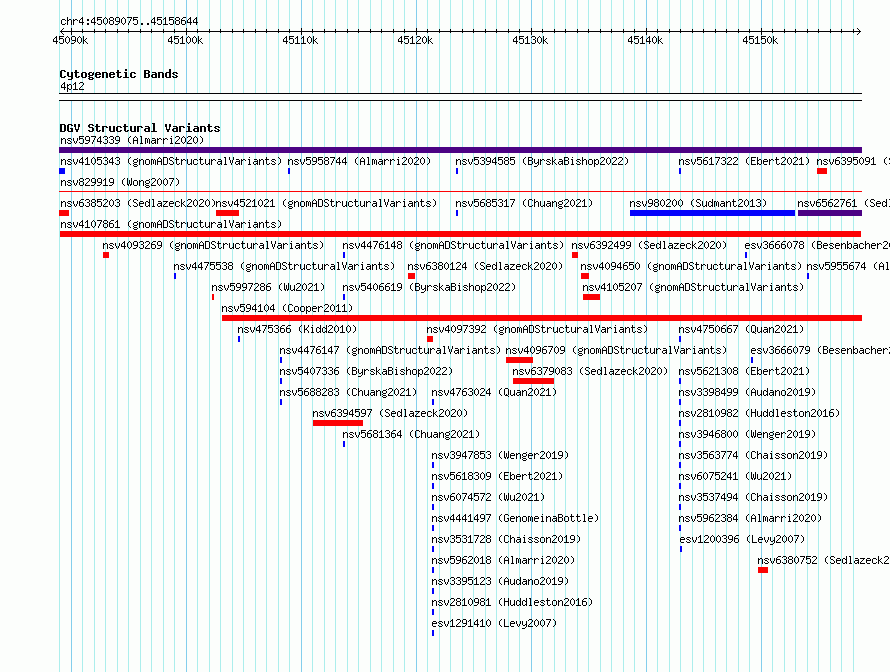
Task: Click nsv829919 (Wong2007) label
Action: click(x=120, y=182)
